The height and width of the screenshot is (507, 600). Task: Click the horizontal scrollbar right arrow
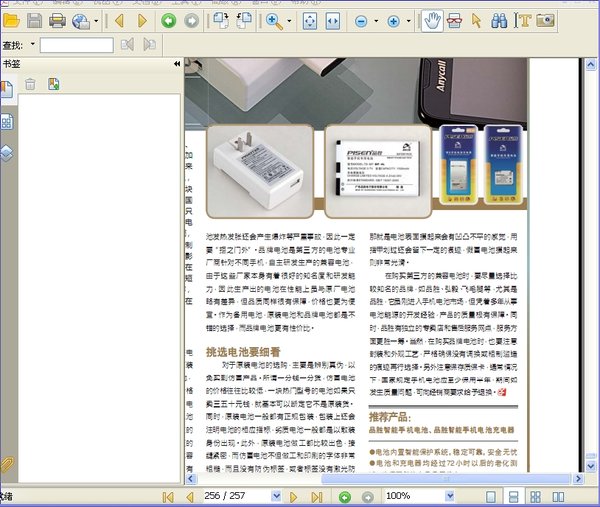click(578, 478)
